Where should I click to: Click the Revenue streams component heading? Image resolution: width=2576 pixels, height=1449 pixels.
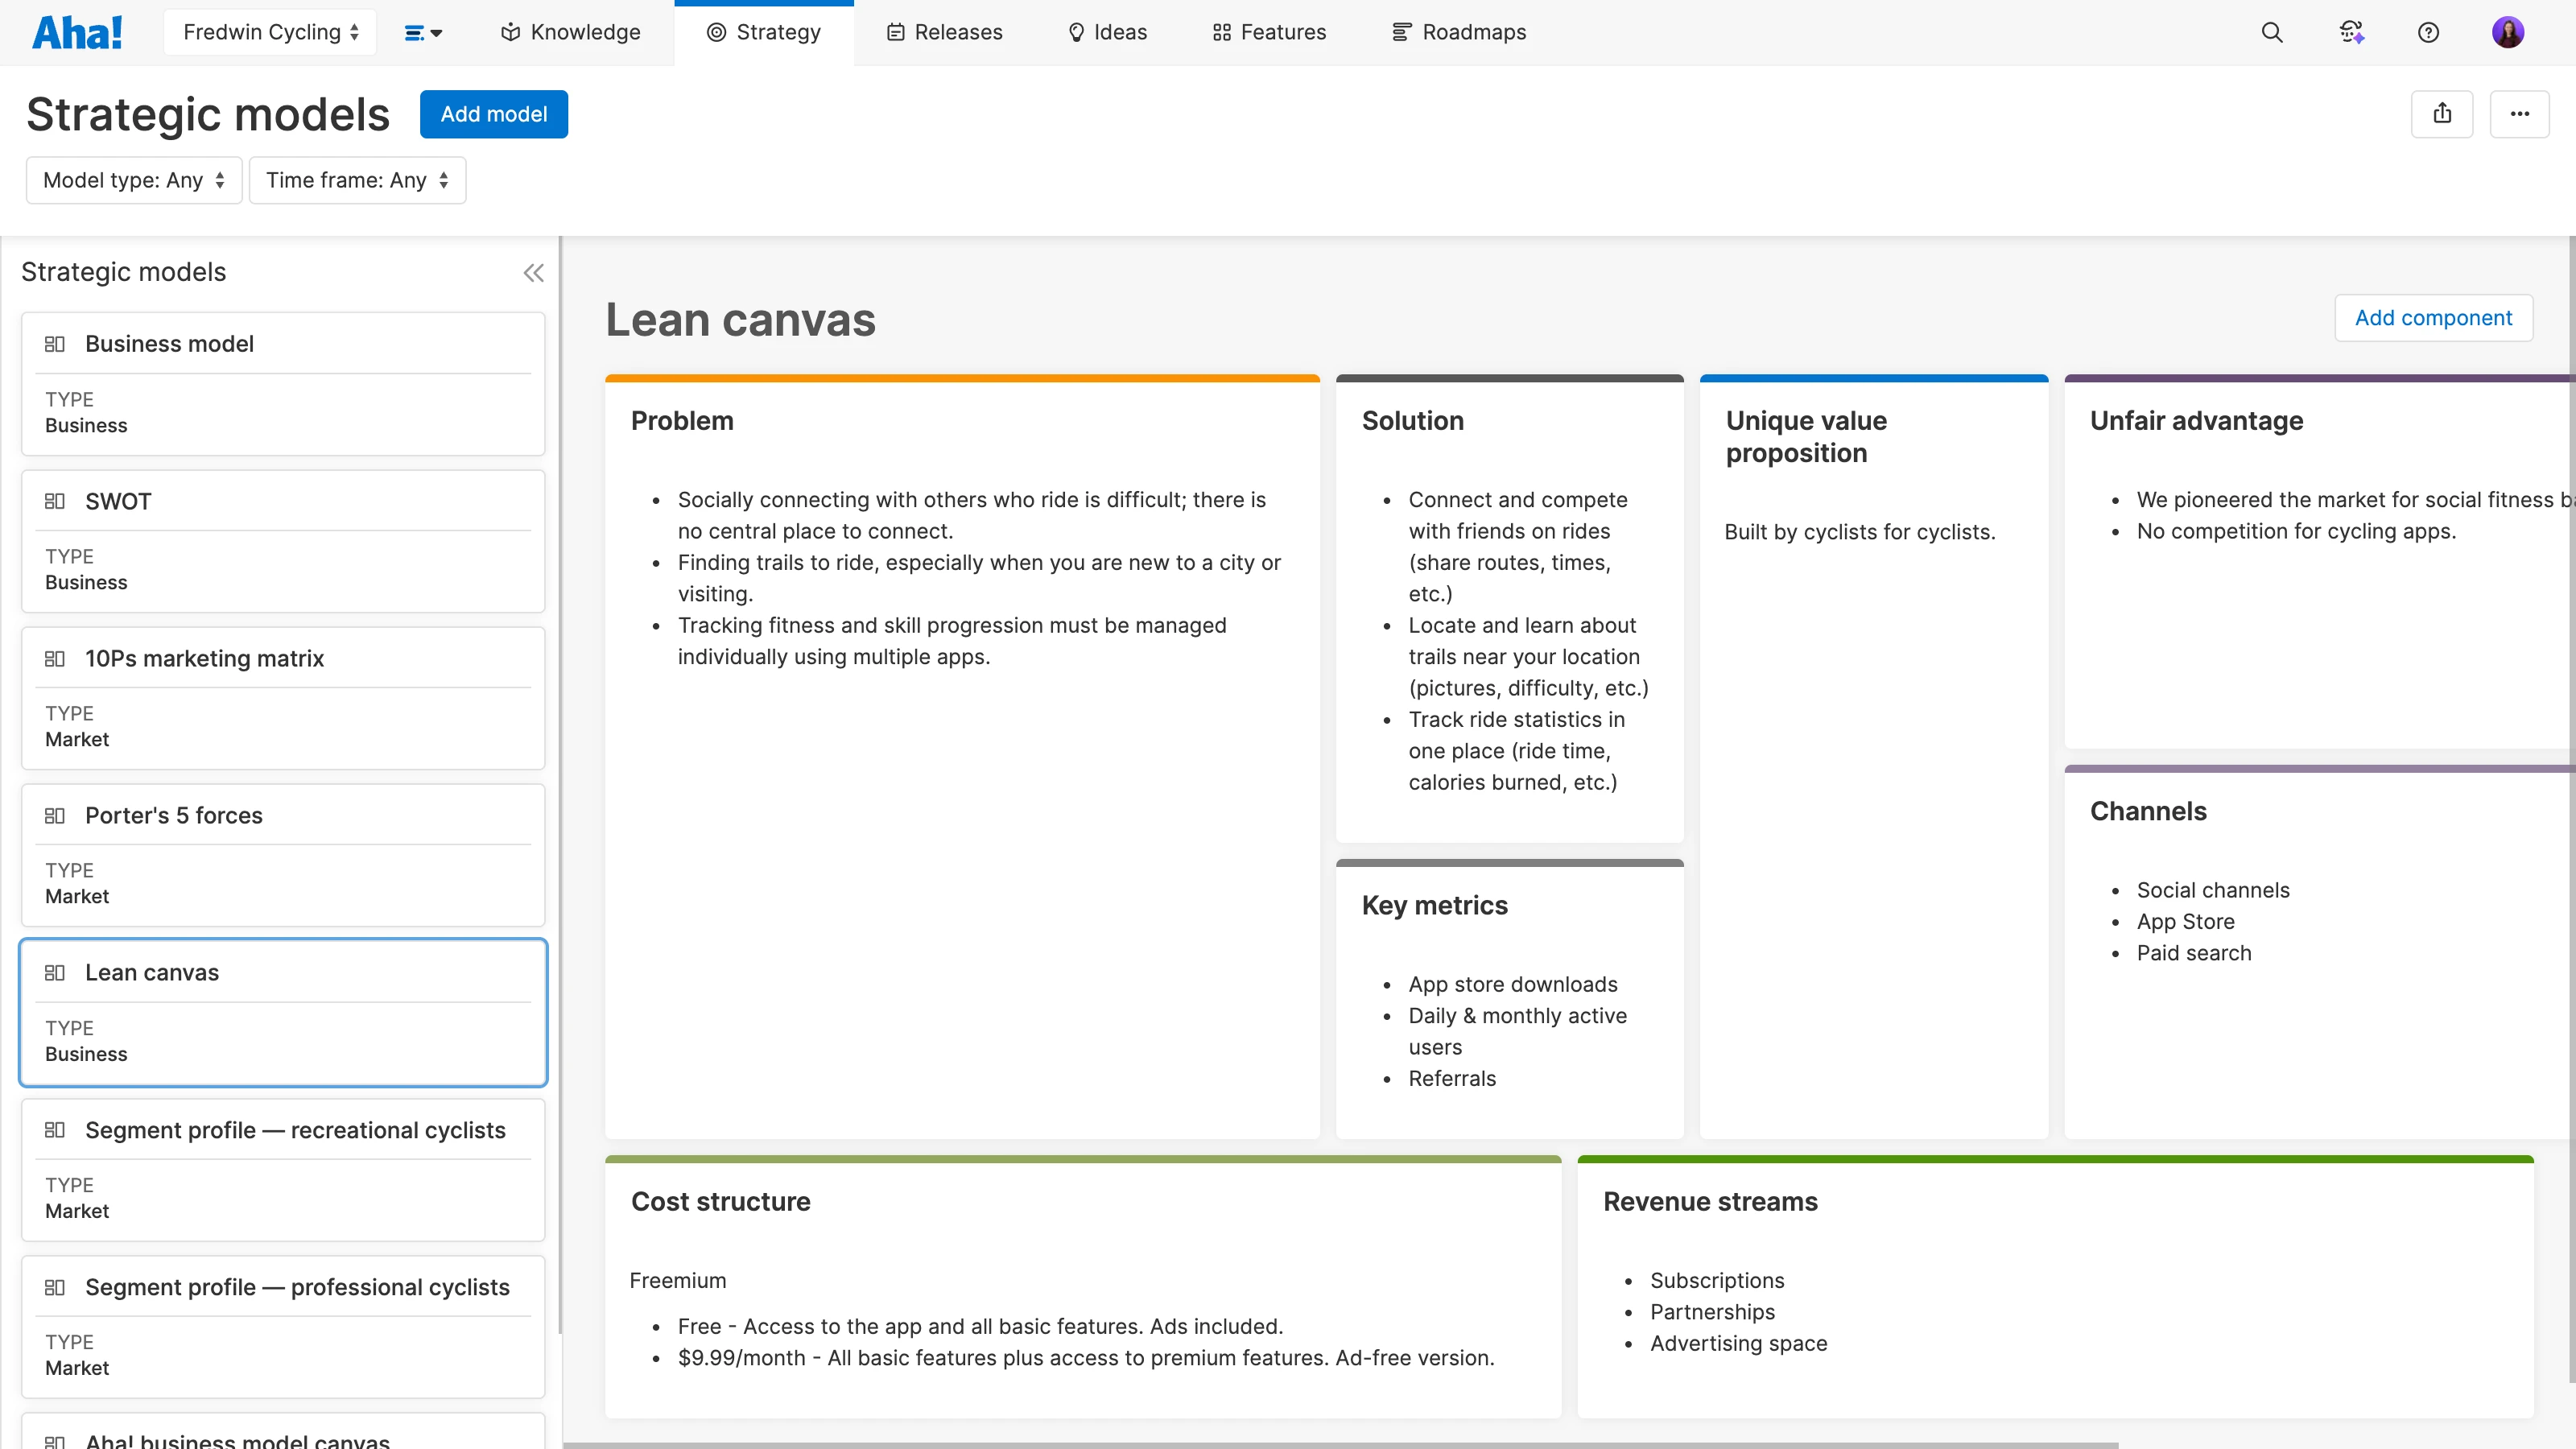[x=1710, y=1202]
